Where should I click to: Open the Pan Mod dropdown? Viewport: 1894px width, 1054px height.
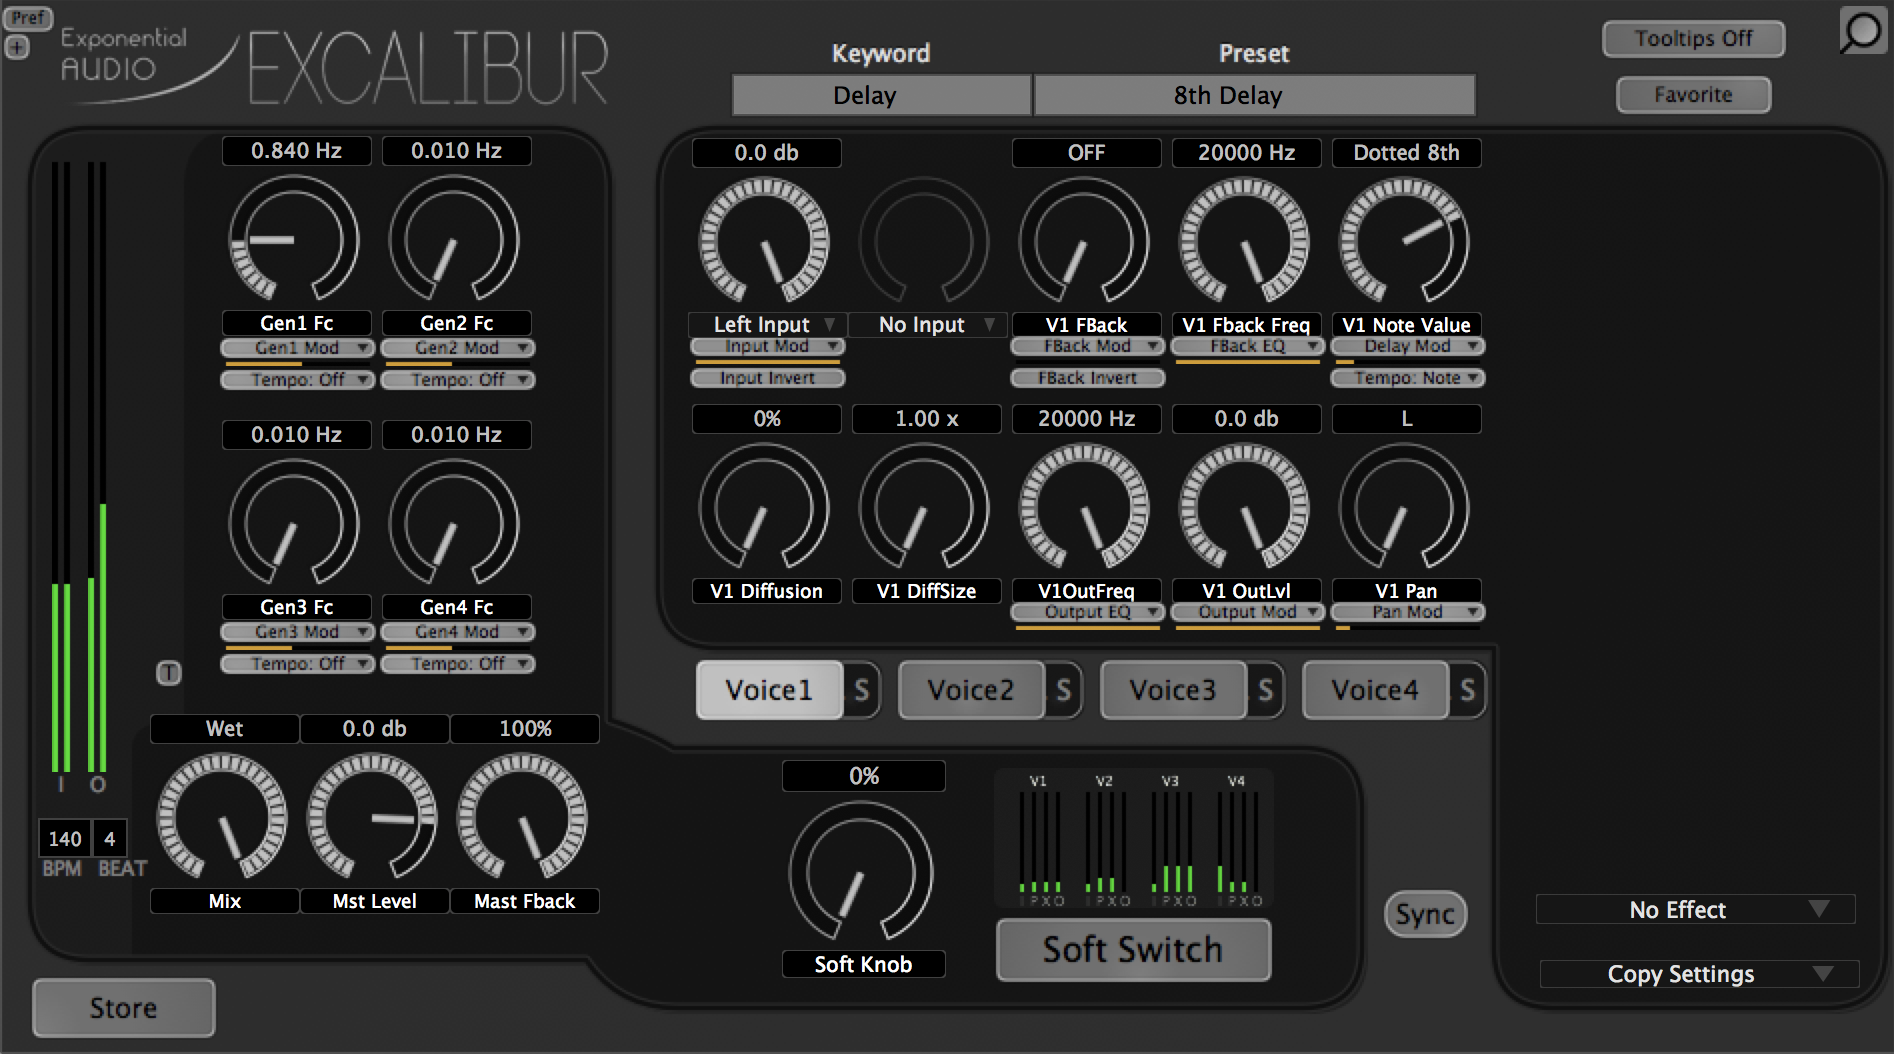pyautogui.click(x=1408, y=612)
